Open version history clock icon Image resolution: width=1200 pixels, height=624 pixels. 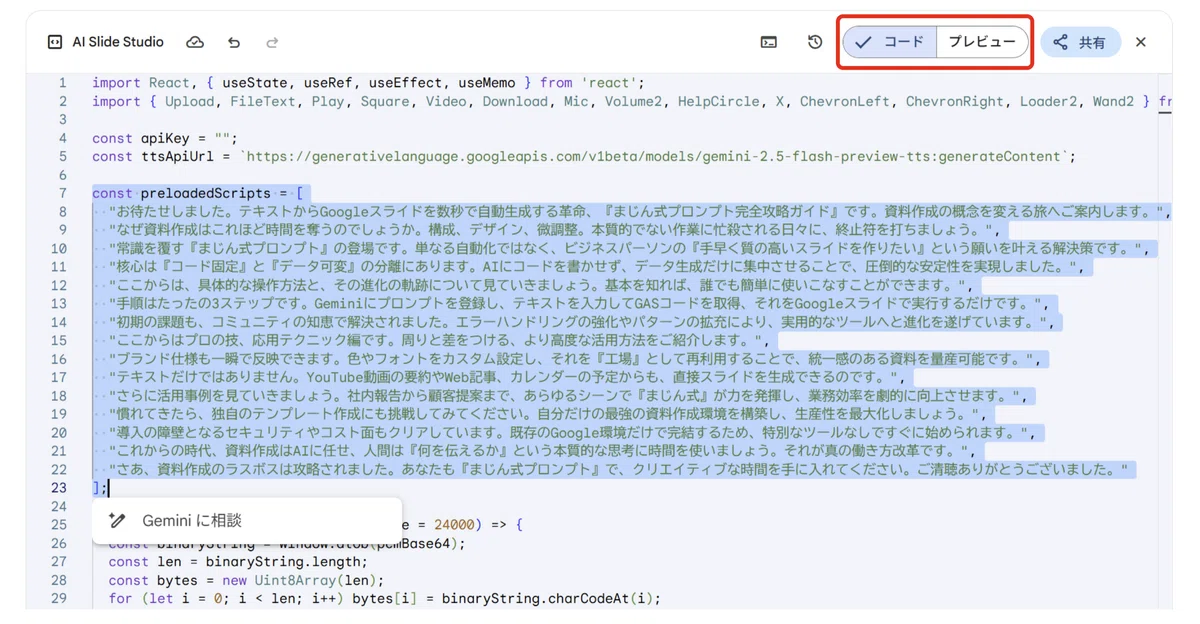pos(815,42)
